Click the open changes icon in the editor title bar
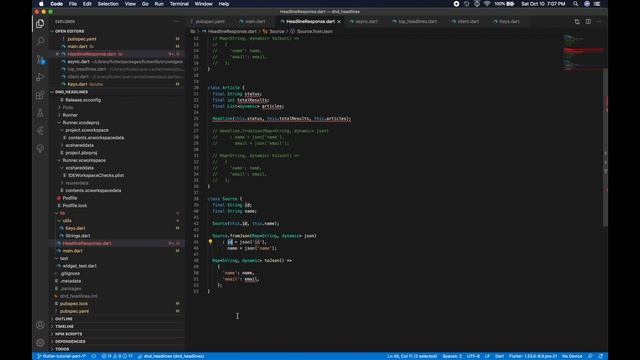Viewport: 640px width, 360px height. pyautogui.click(x=577, y=22)
